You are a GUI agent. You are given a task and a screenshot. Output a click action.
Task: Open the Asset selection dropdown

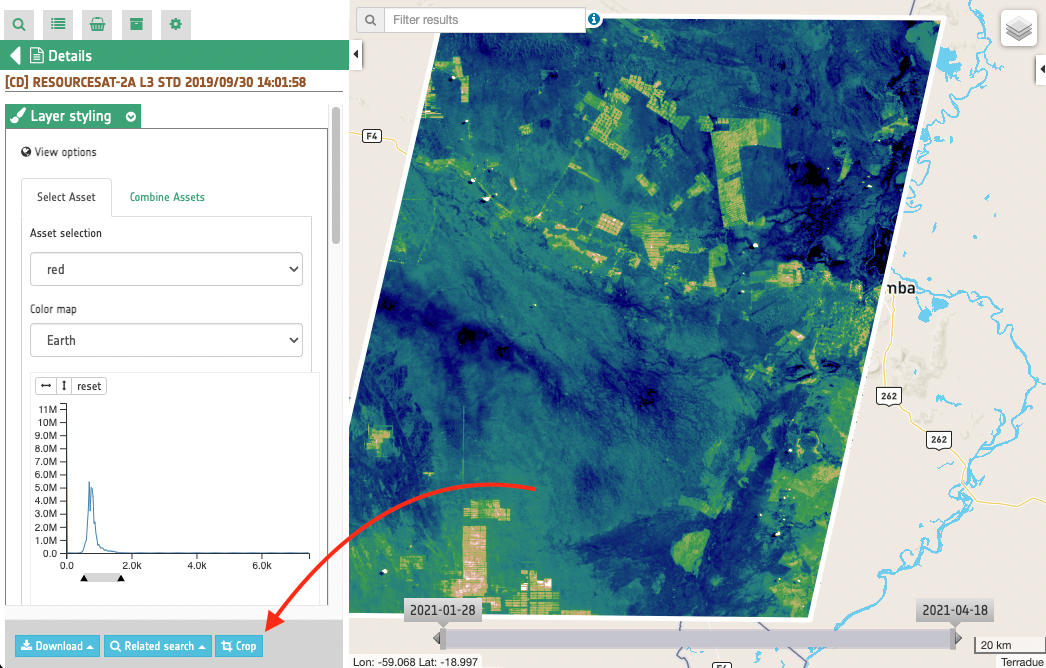click(x=166, y=269)
